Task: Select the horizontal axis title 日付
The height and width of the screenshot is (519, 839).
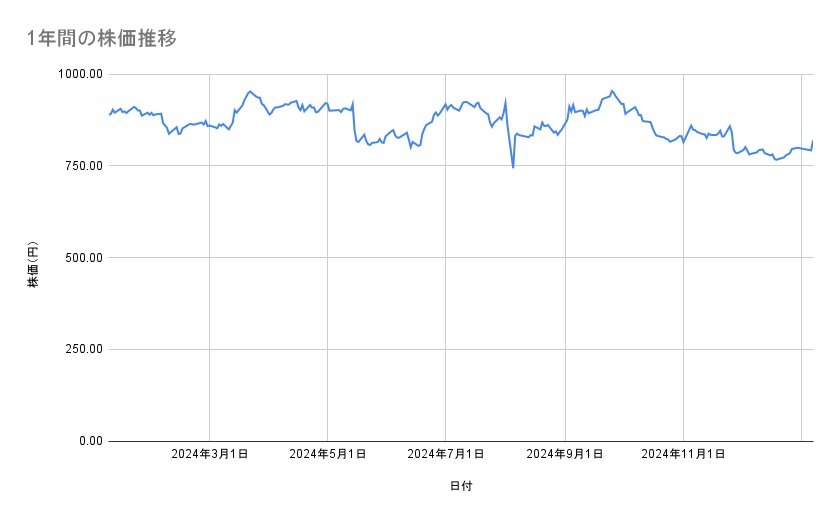Action: point(460,486)
